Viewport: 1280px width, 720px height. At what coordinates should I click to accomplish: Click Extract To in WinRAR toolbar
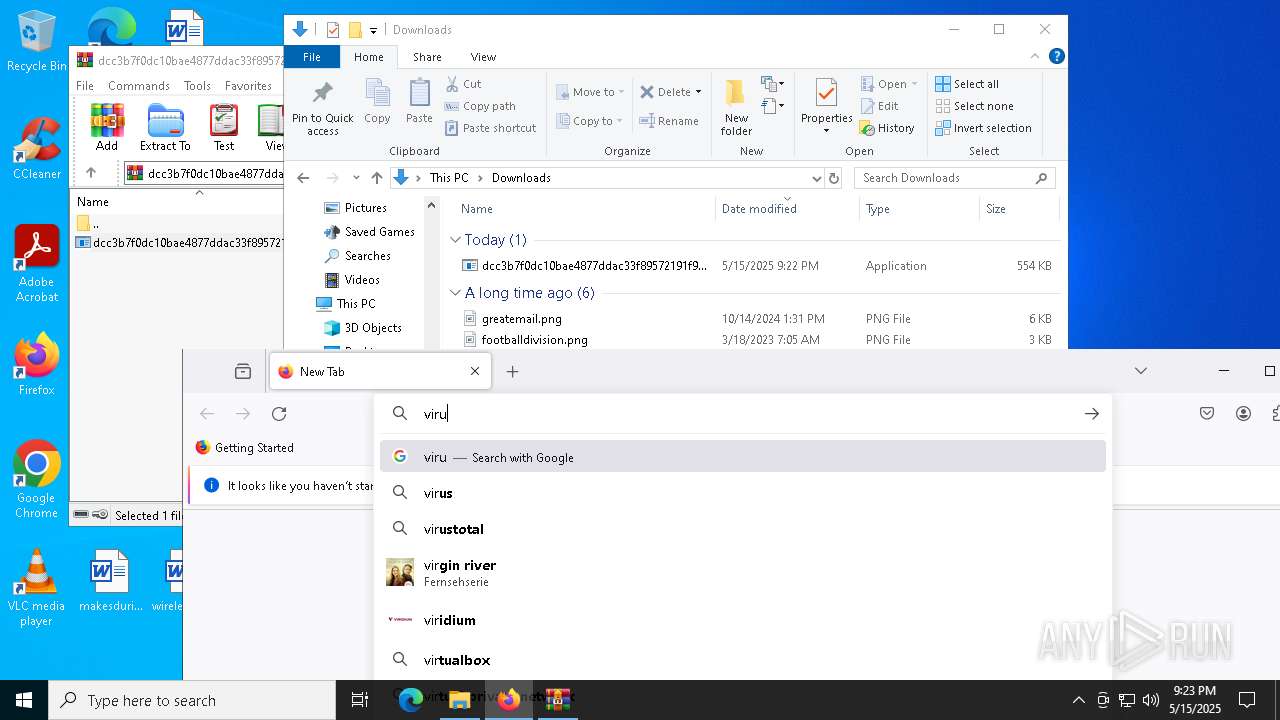(x=165, y=127)
